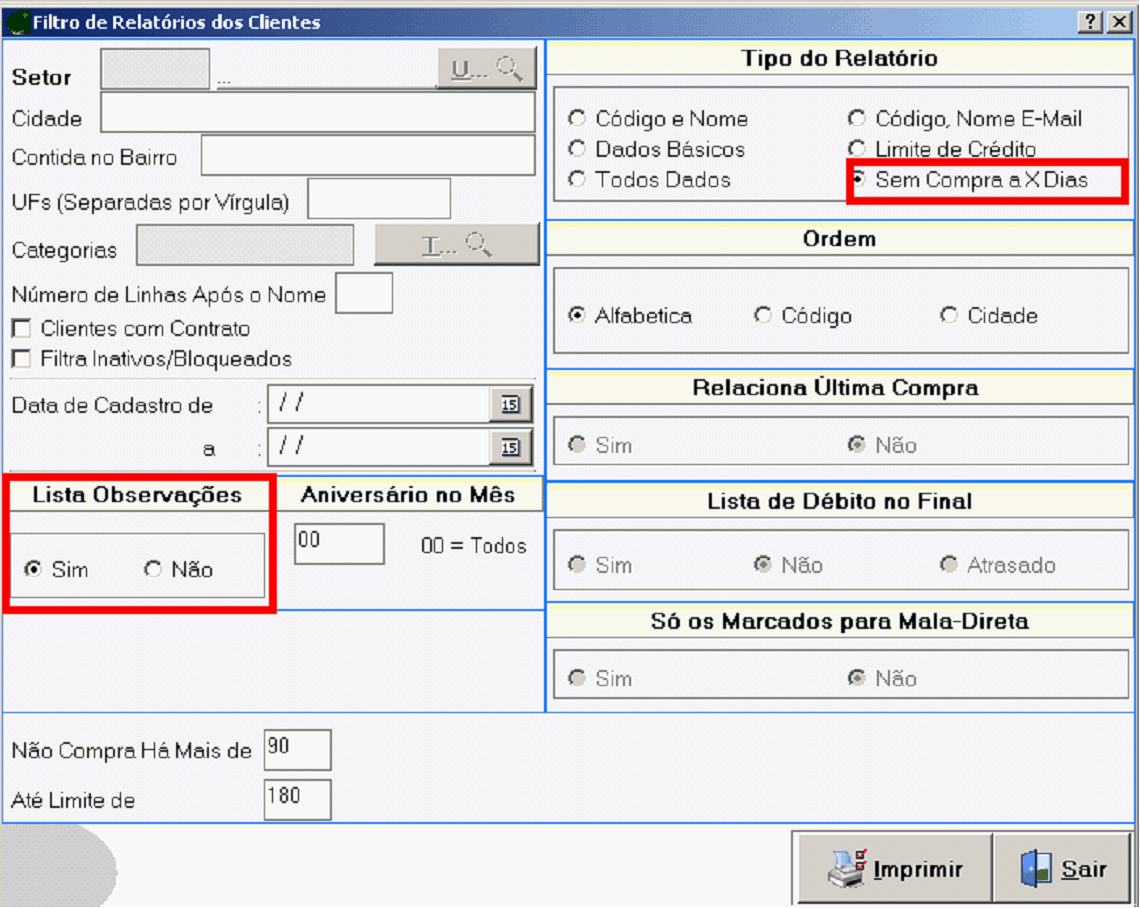Select Limite de Crédito report option

(x=857, y=149)
